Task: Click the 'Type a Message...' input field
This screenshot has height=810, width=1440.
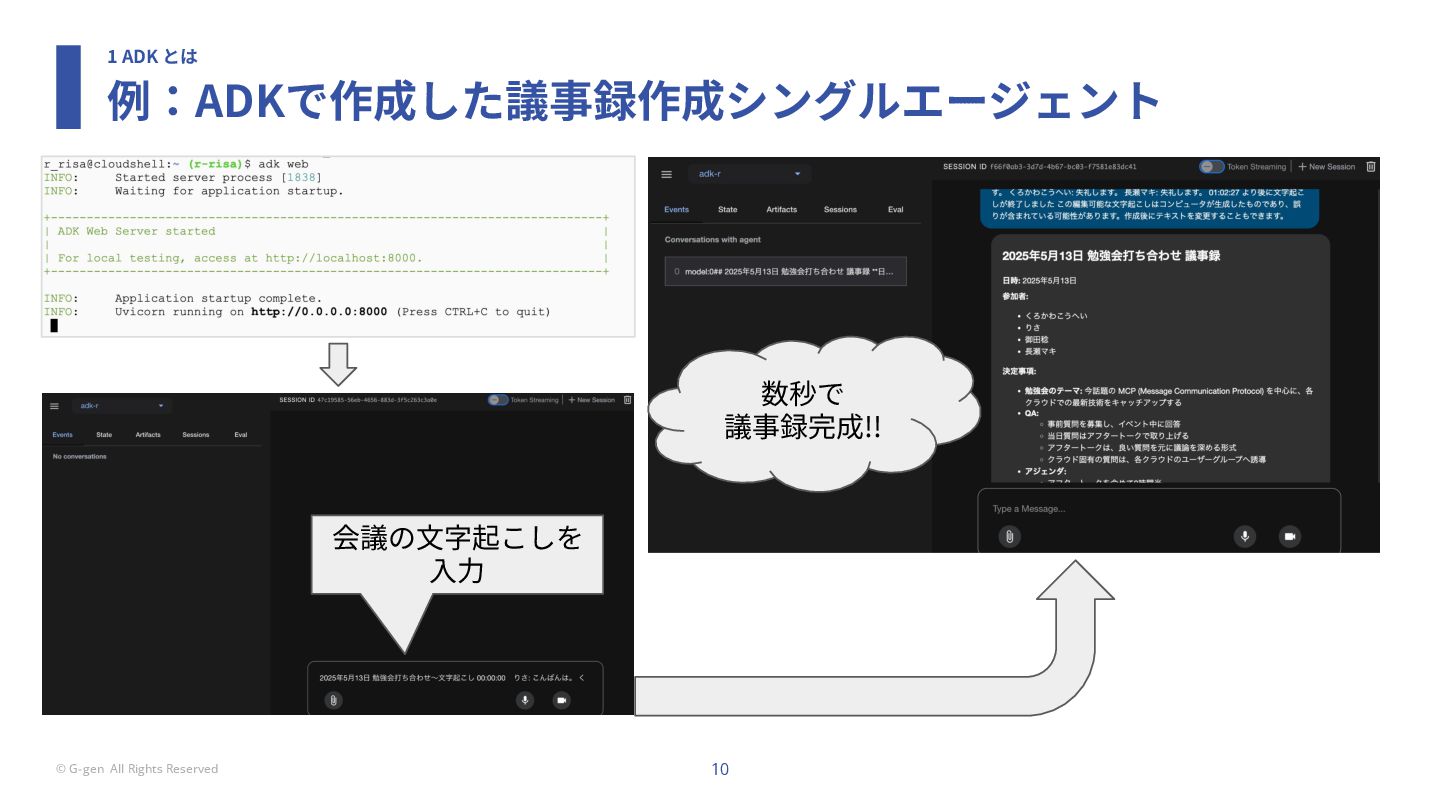Action: click(x=1158, y=509)
